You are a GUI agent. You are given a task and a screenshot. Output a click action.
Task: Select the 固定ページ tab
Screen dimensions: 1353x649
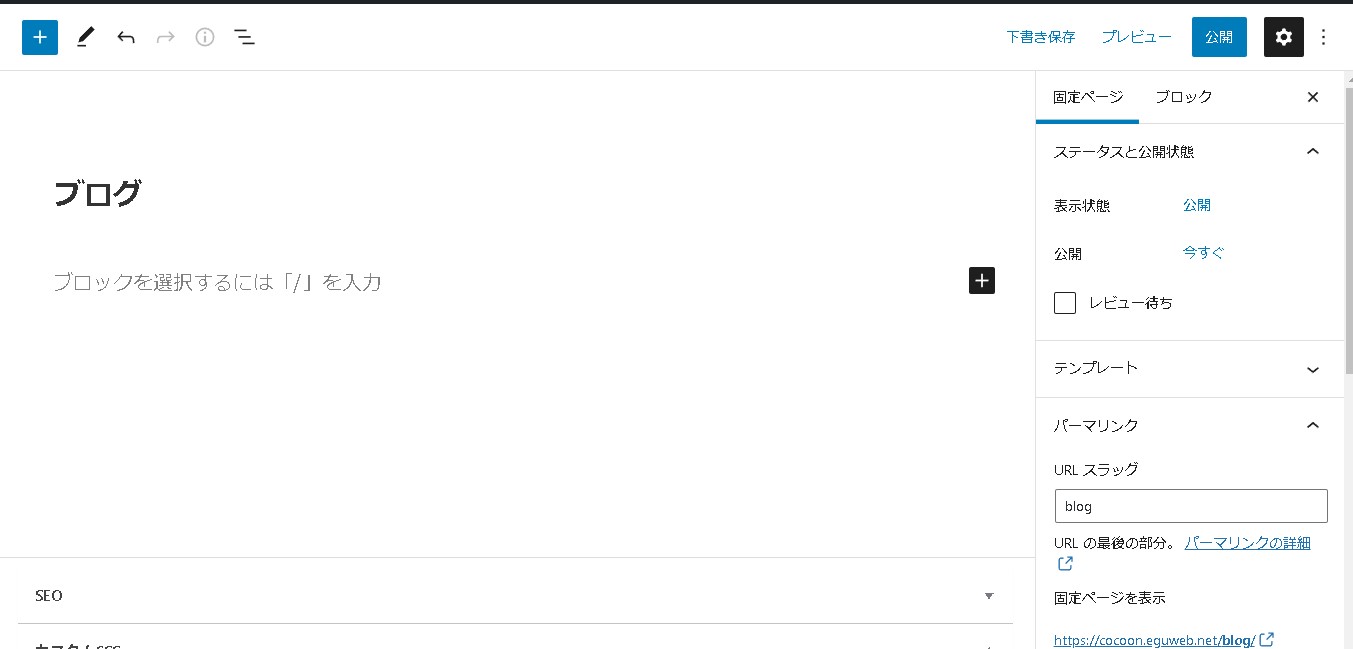point(1088,97)
